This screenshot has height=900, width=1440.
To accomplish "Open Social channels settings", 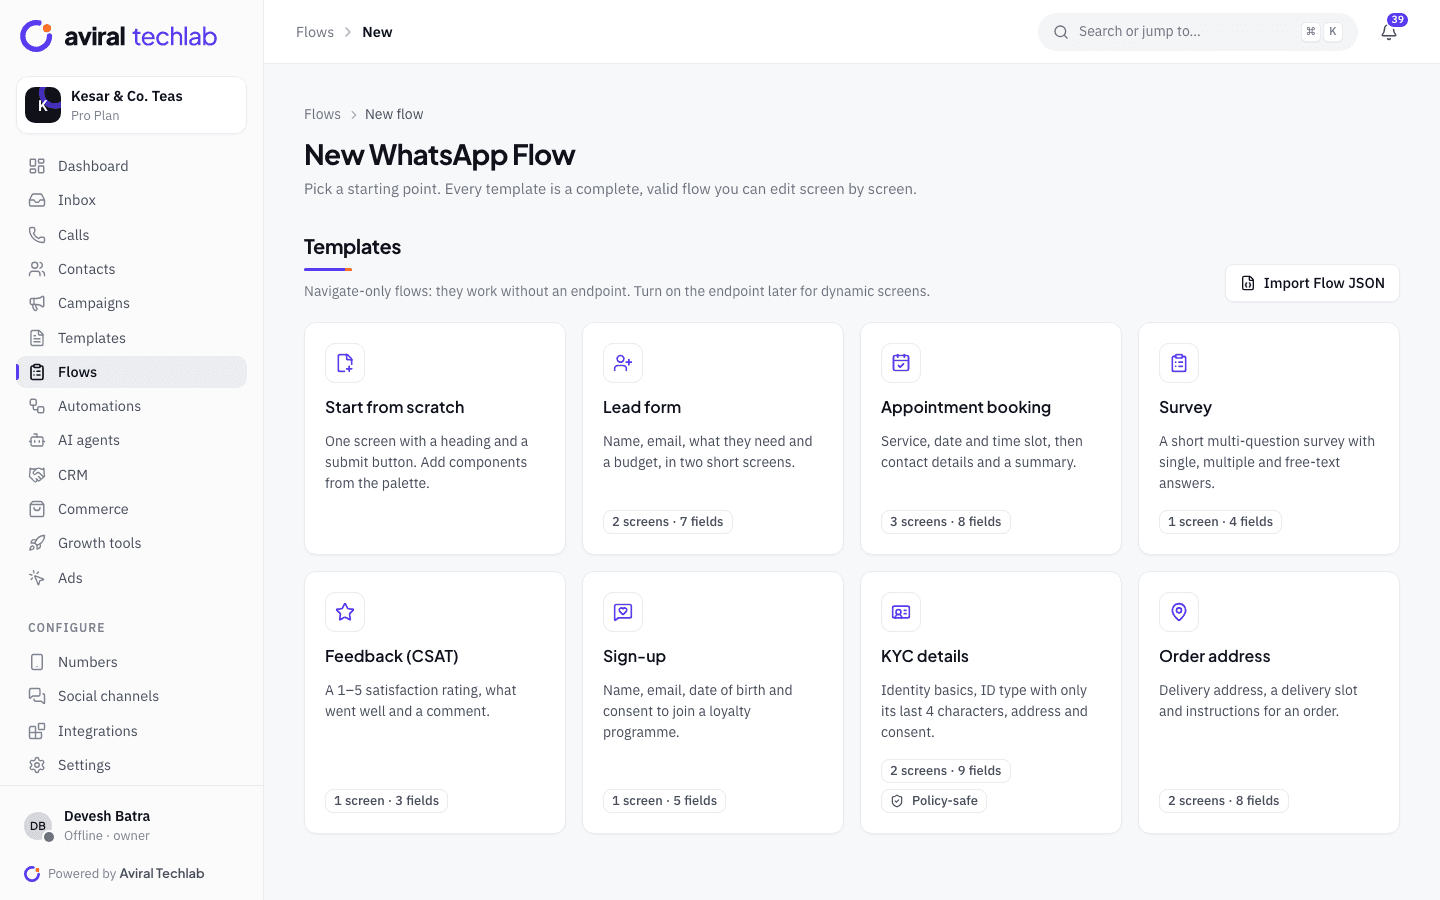I will point(131,696).
